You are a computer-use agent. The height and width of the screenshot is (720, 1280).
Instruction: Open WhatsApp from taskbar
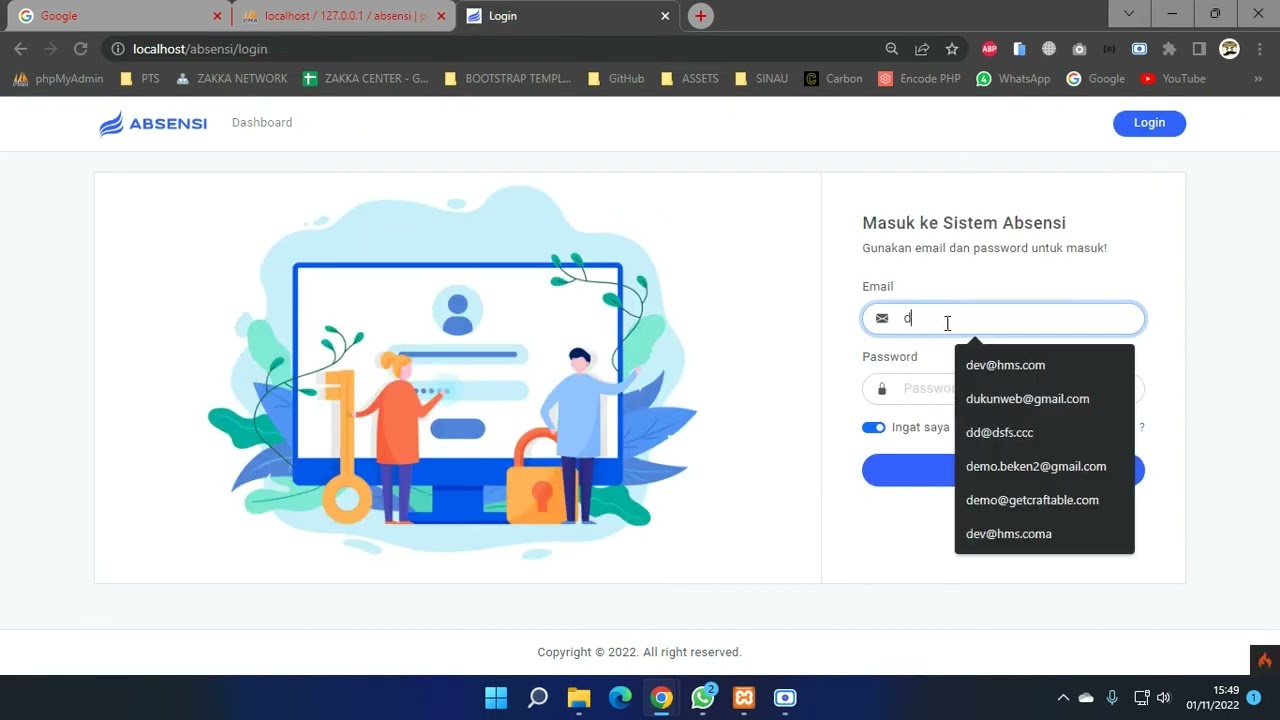(x=703, y=698)
